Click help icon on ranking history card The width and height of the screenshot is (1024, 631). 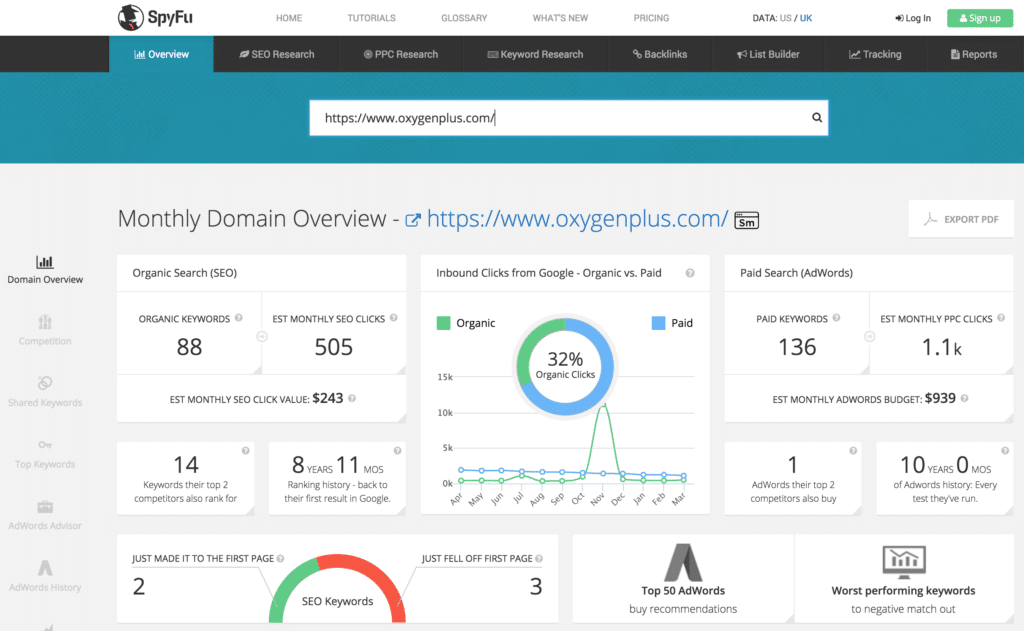(397, 451)
